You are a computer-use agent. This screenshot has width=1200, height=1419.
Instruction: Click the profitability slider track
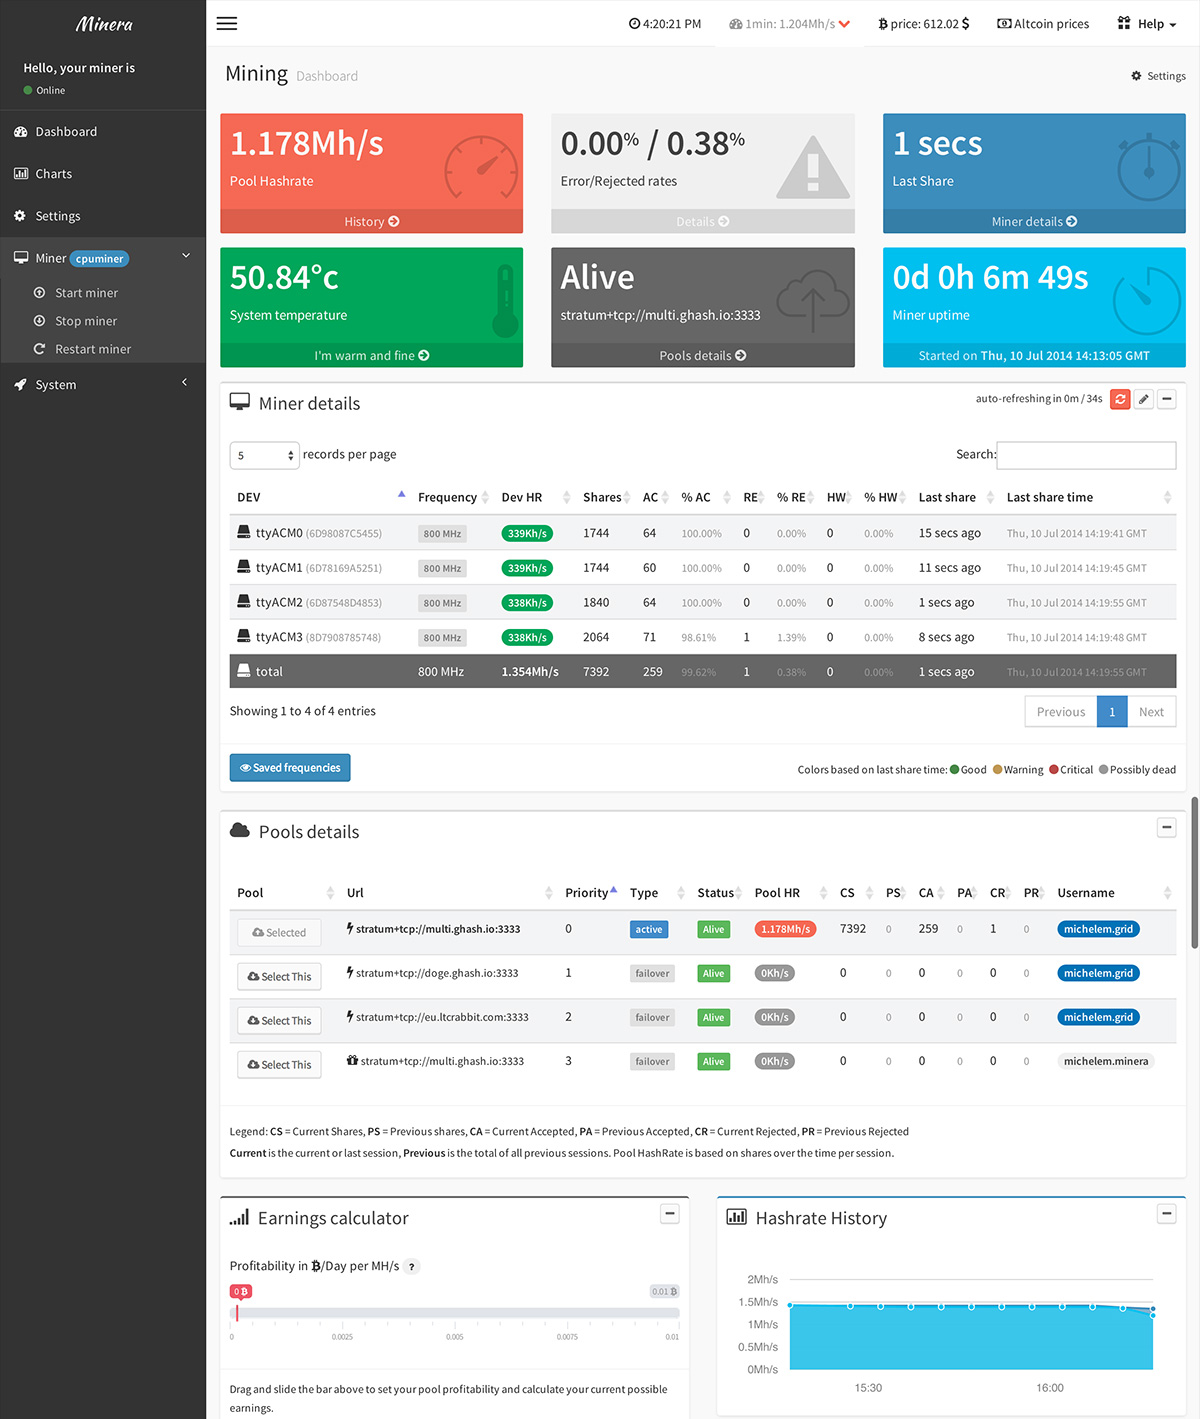pyautogui.click(x=455, y=1313)
